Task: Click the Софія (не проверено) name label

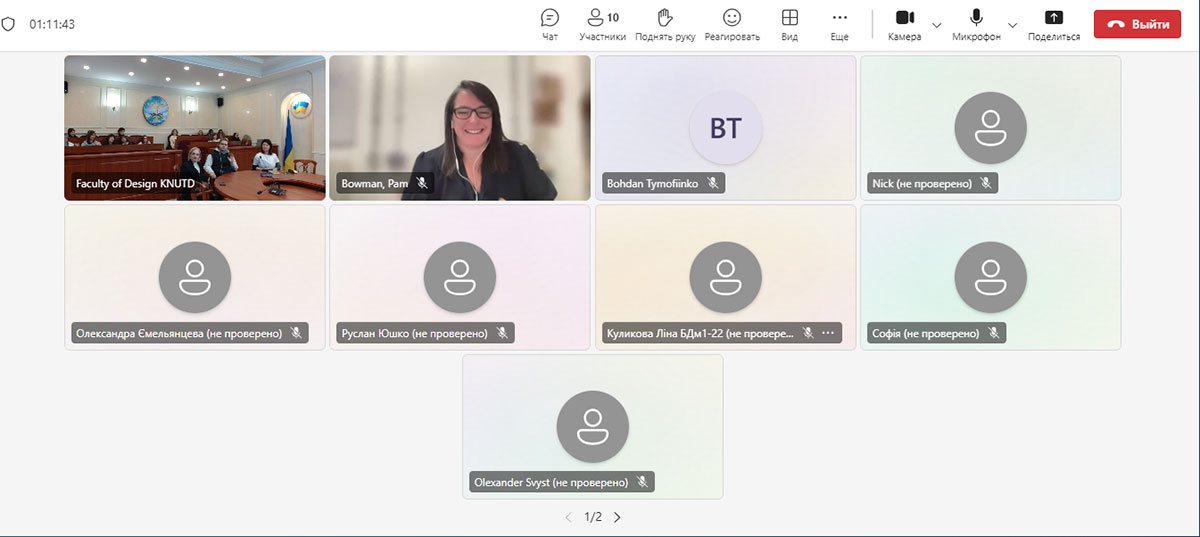Action: point(926,333)
